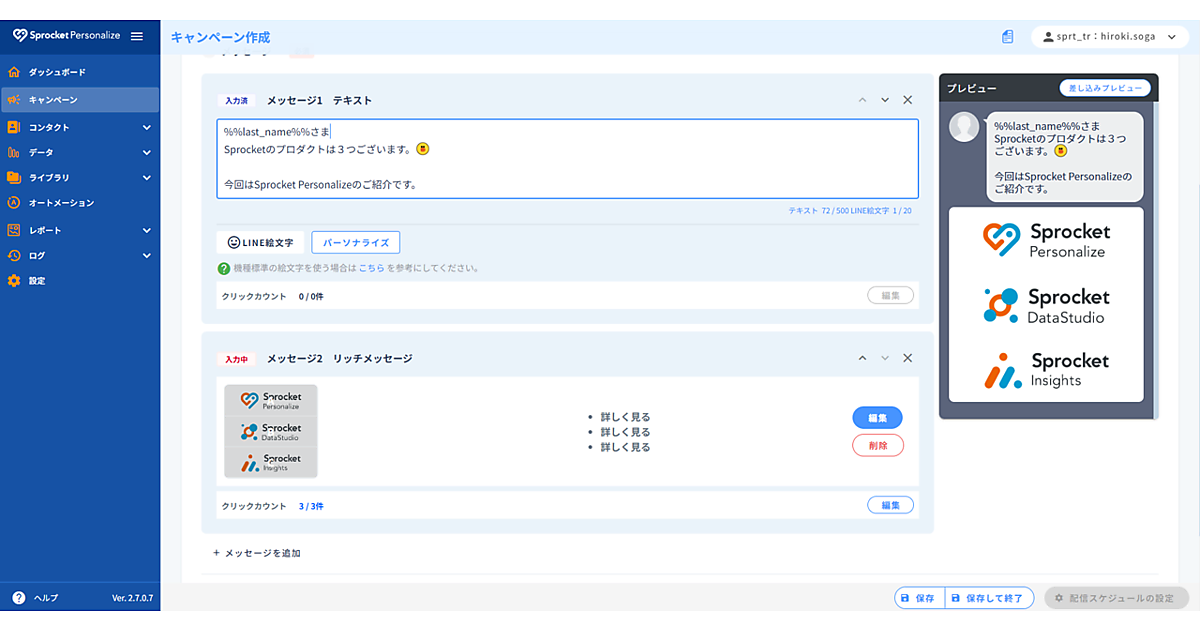The width and height of the screenshot is (1200, 630).
Task: Expand the コンタクト sidebar menu
Action: pos(80,127)
